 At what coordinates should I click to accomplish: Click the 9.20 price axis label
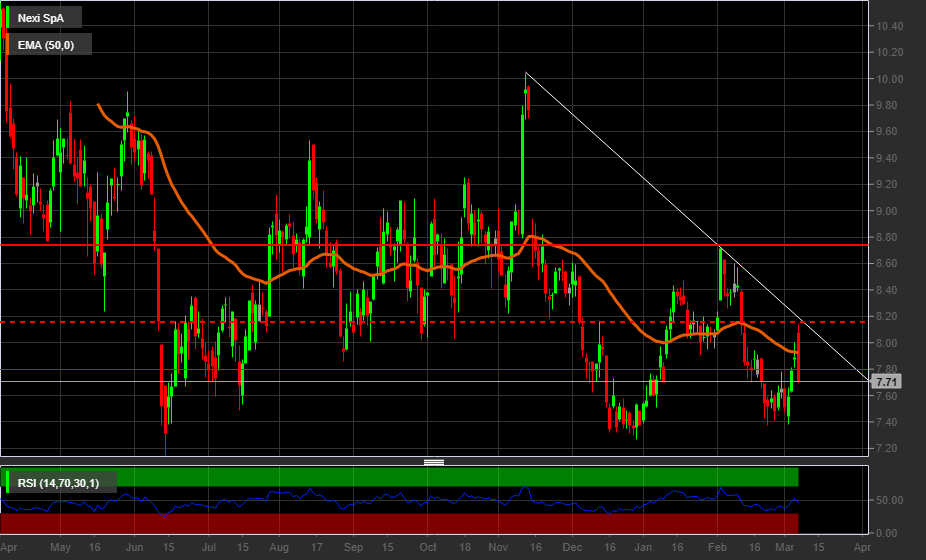889,184
